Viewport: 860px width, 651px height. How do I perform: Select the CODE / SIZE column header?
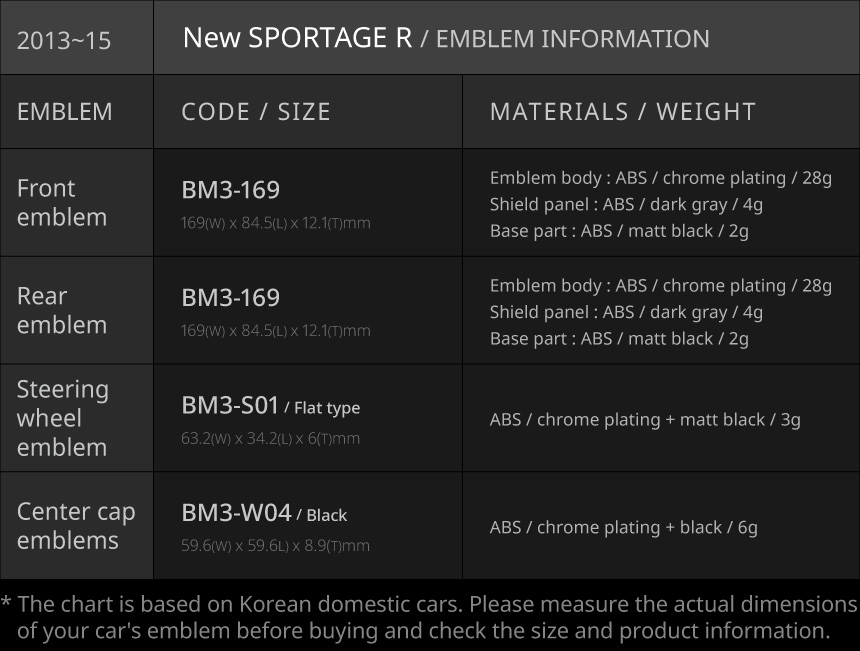(x=256, y=111)
